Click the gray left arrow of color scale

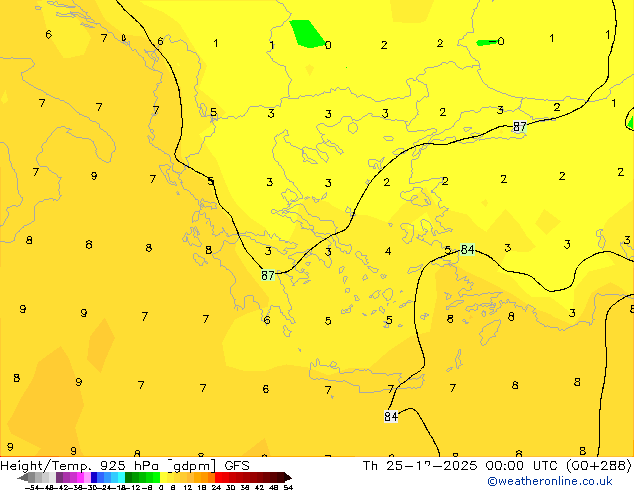click(x=22, y=477)
